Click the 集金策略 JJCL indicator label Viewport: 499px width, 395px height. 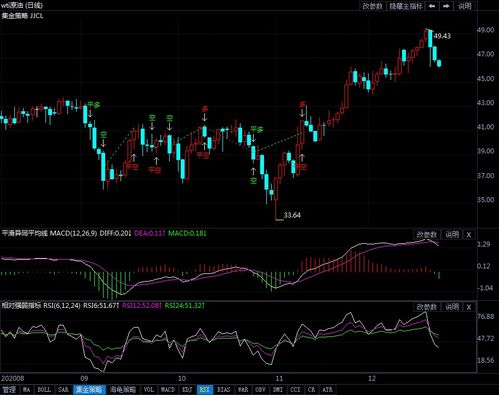click(x=22, y=16)
